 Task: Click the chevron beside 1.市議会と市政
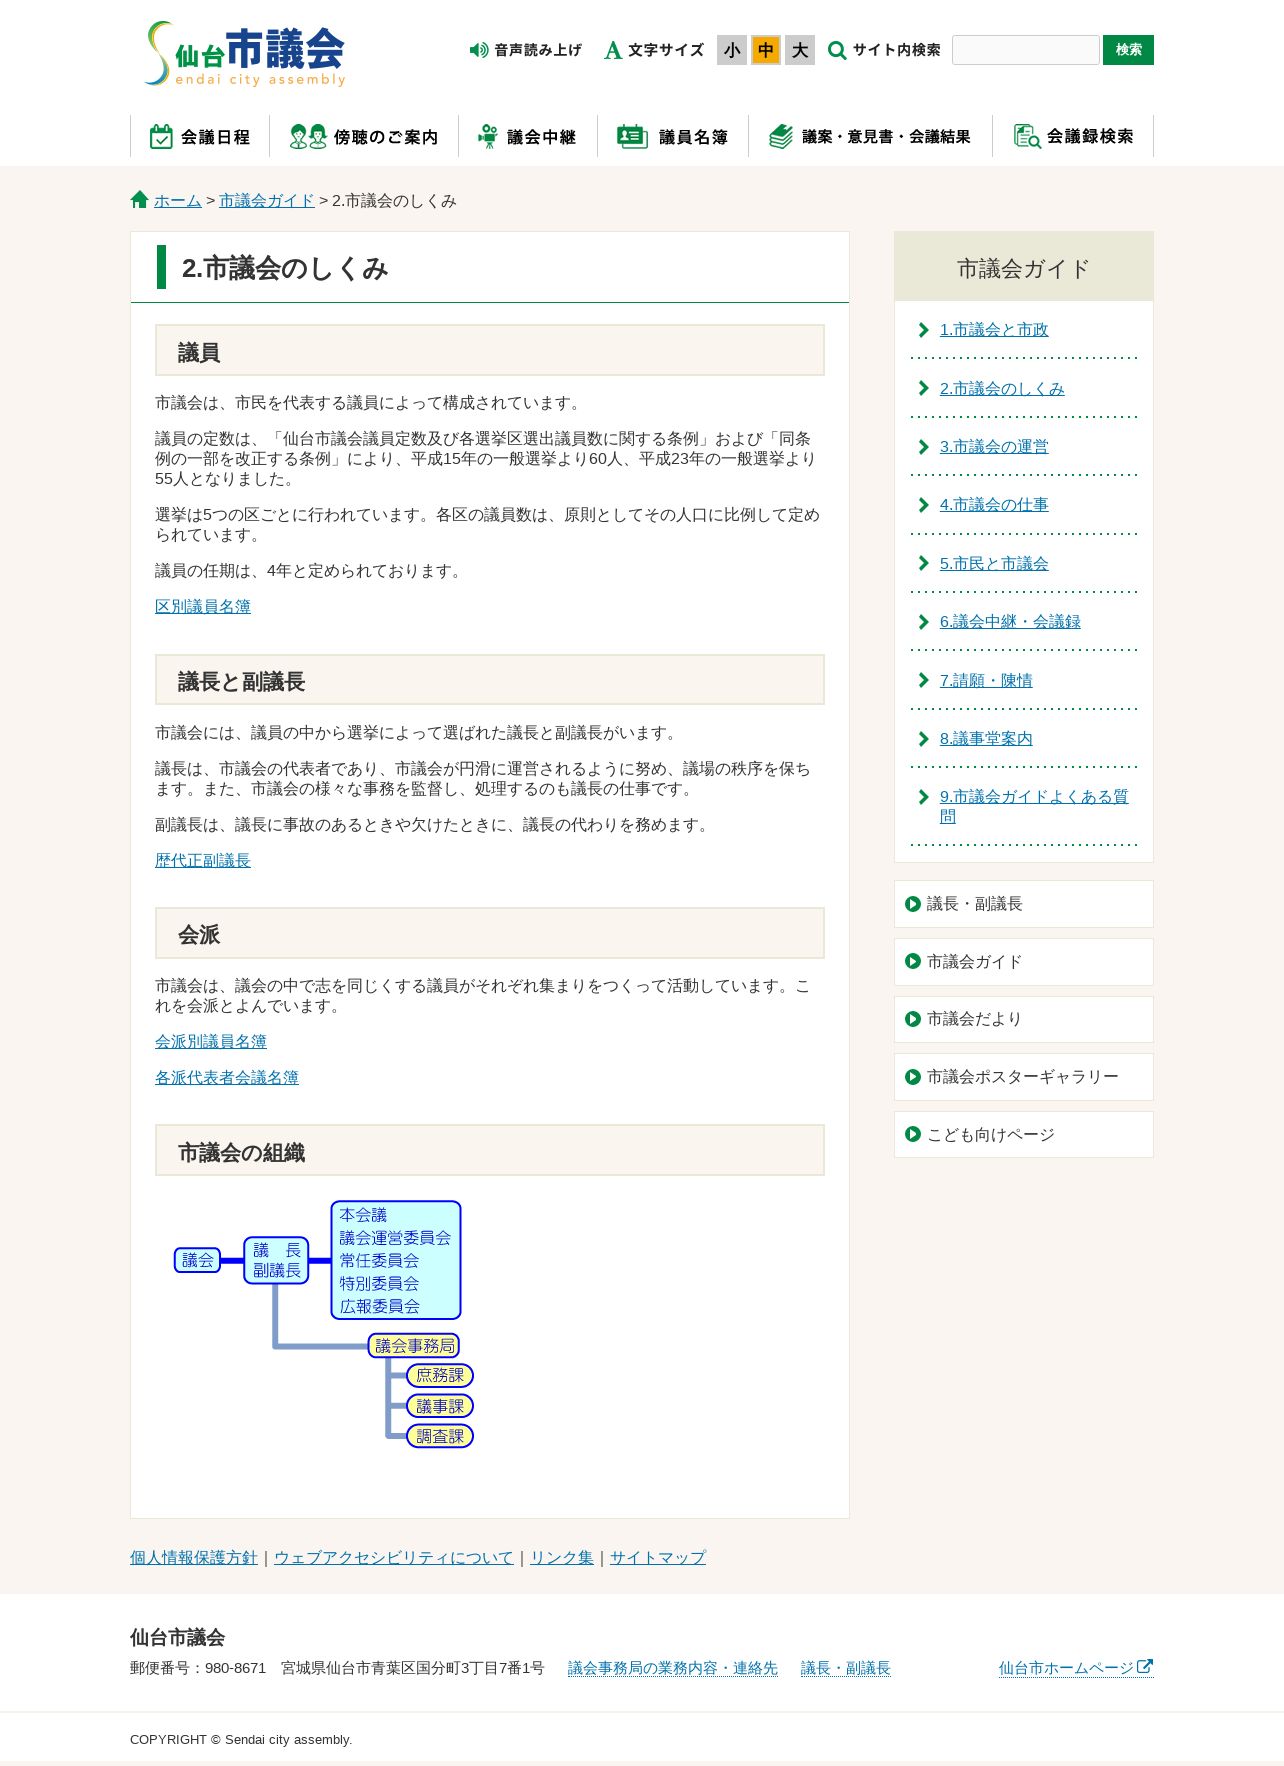[924, 330]
